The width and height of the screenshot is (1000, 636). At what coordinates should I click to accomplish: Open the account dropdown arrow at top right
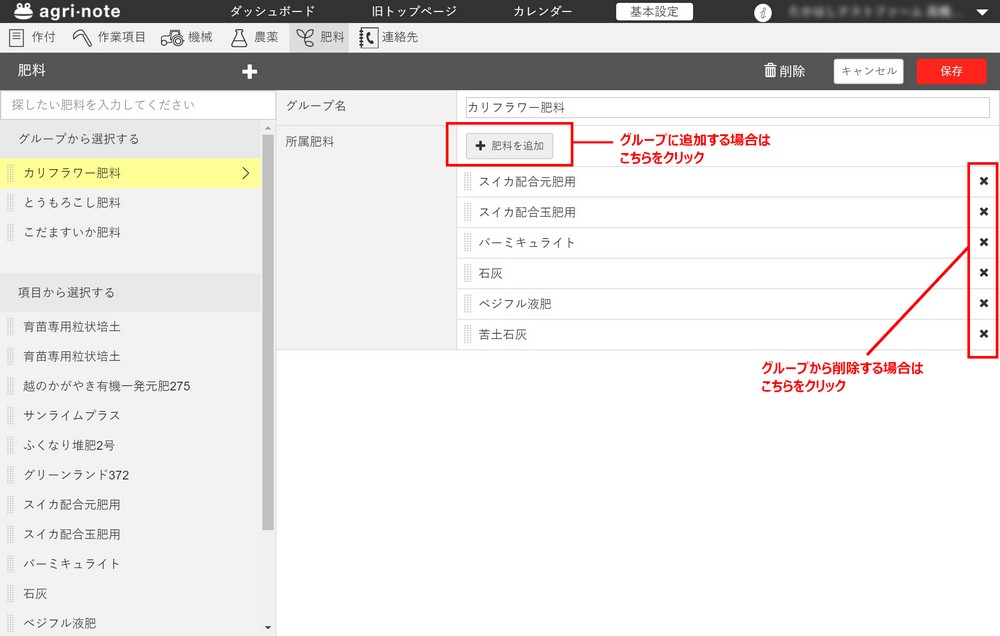(981, 13)
